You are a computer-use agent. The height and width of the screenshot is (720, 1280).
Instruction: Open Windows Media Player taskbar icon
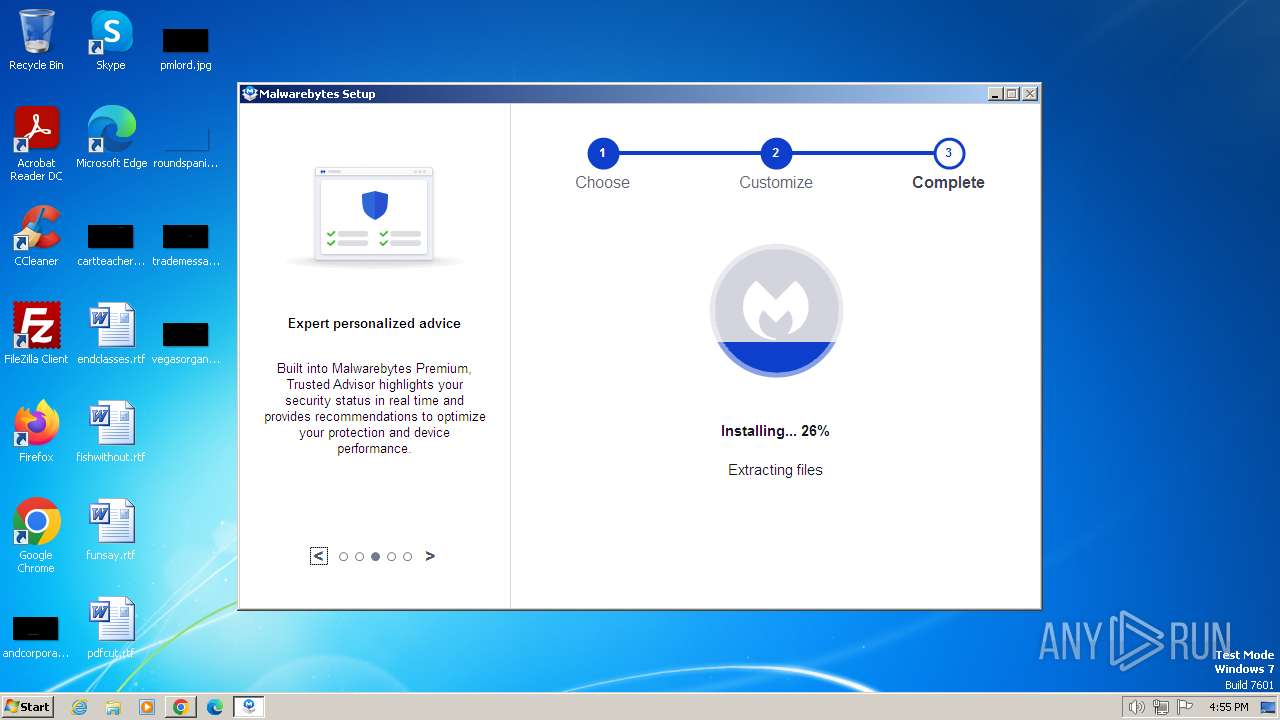point(147,707)
